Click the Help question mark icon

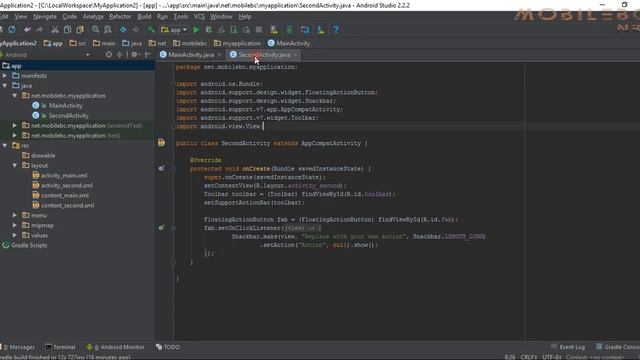336,30
